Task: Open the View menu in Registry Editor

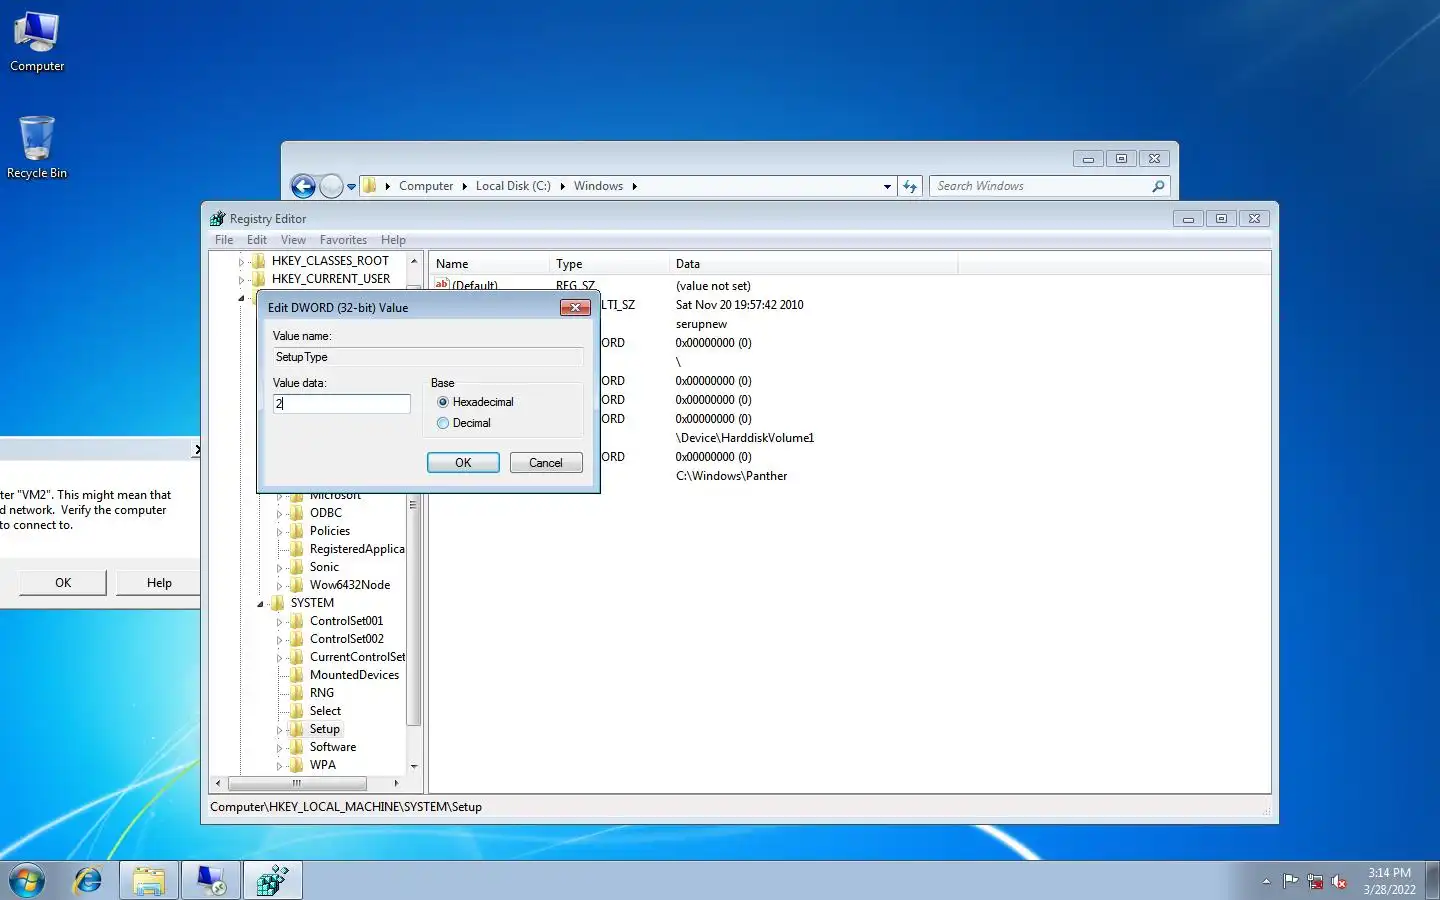Action: click(293, 240)
